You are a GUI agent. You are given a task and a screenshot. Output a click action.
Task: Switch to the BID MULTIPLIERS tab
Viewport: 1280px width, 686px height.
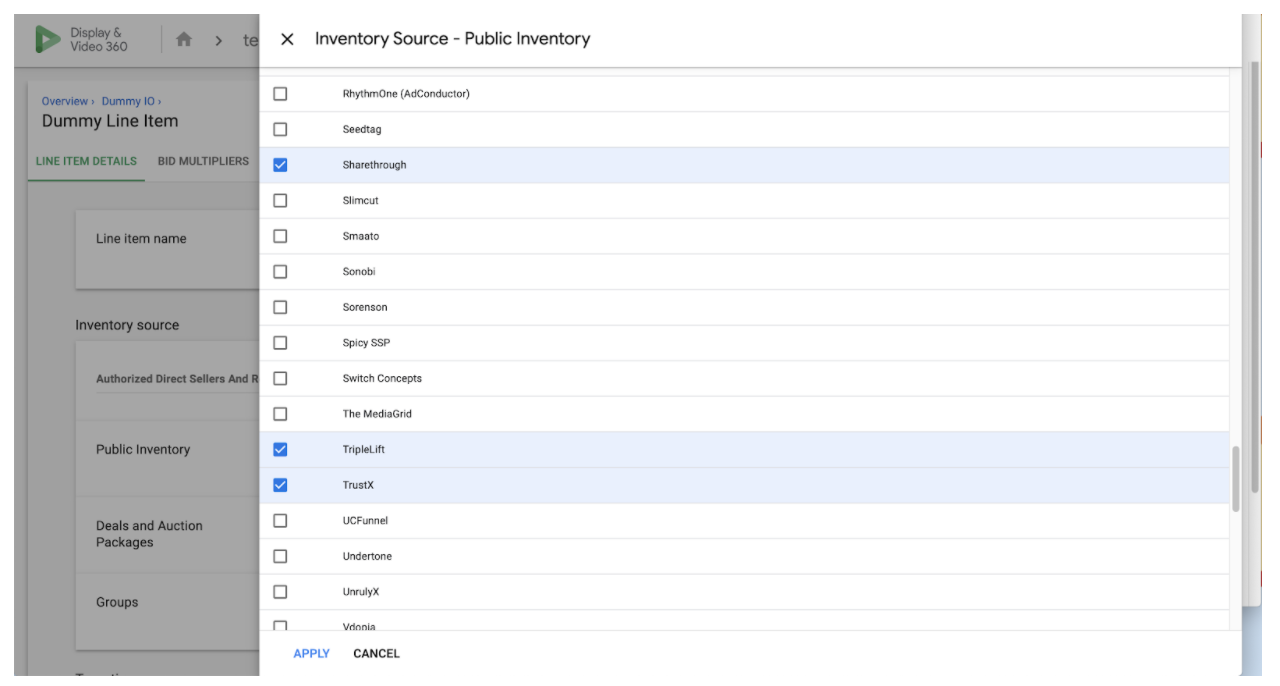(203, 161)
